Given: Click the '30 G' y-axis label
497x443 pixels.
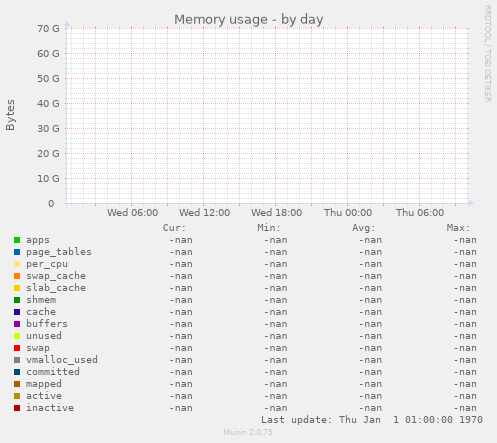Looking at the screenshot, I should pyautogui.click(x=48, y=129).
